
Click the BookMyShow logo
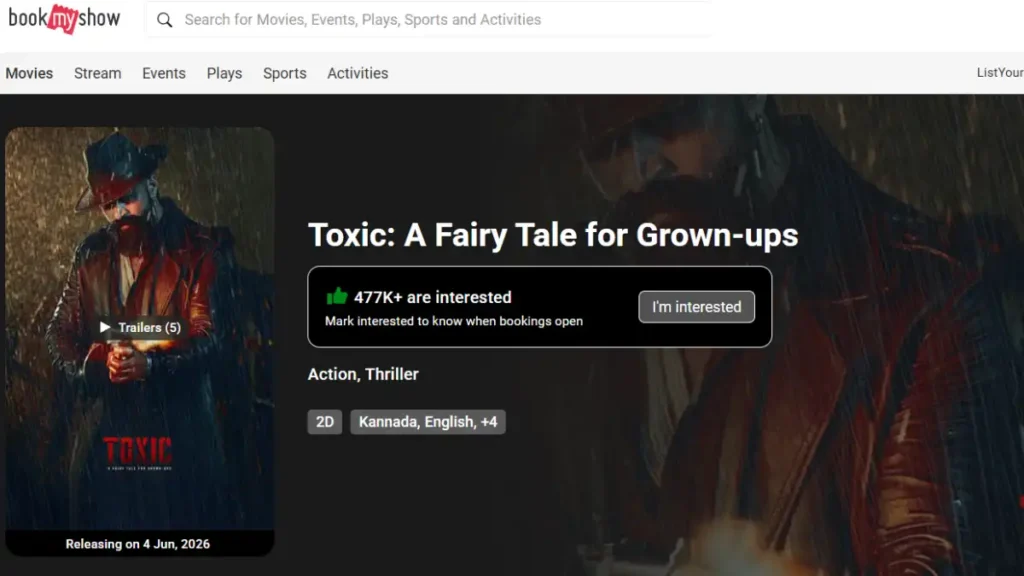click(x=64, y=20)
